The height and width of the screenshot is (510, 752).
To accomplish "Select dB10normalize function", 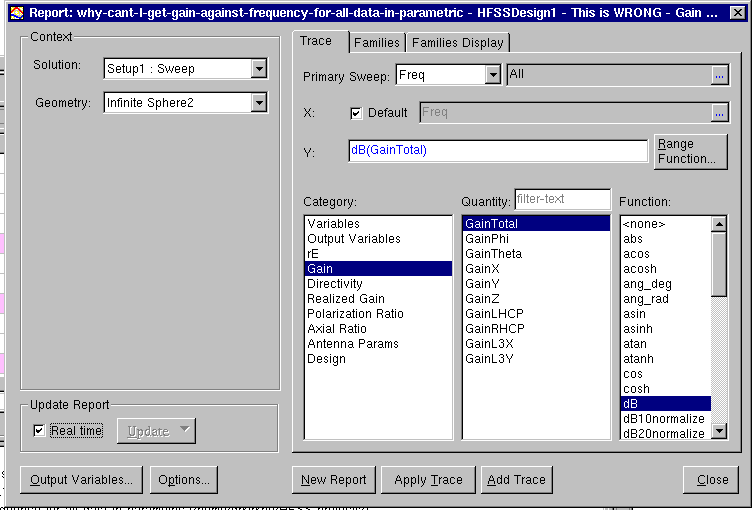I will pos(666,418).
